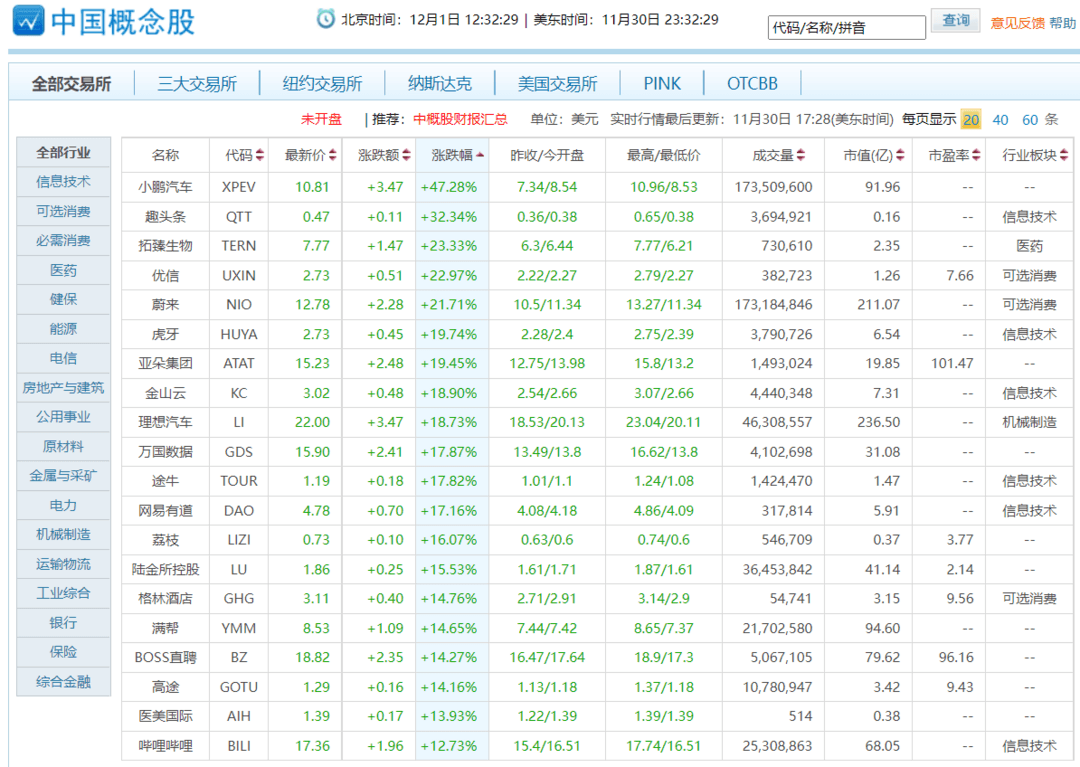Click the 查询 search button

[x=956, y=21]
